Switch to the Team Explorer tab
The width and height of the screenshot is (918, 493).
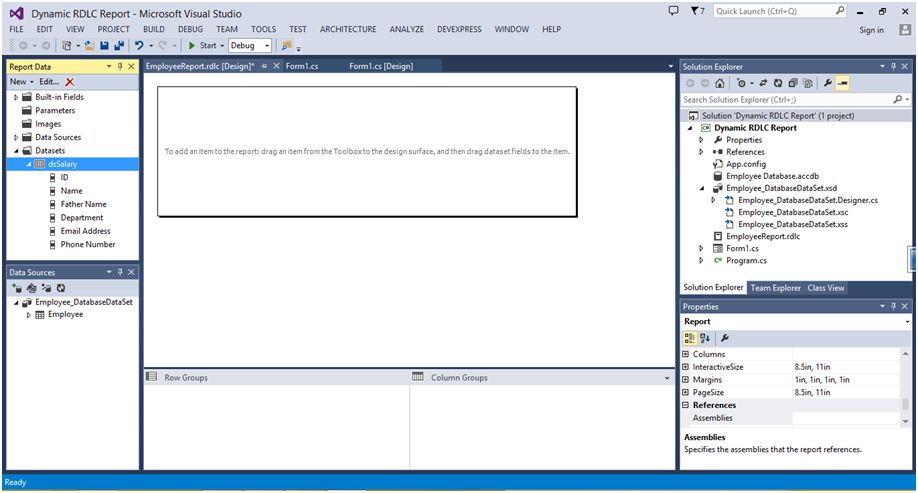pyautogui.click(x=776, y=288)
